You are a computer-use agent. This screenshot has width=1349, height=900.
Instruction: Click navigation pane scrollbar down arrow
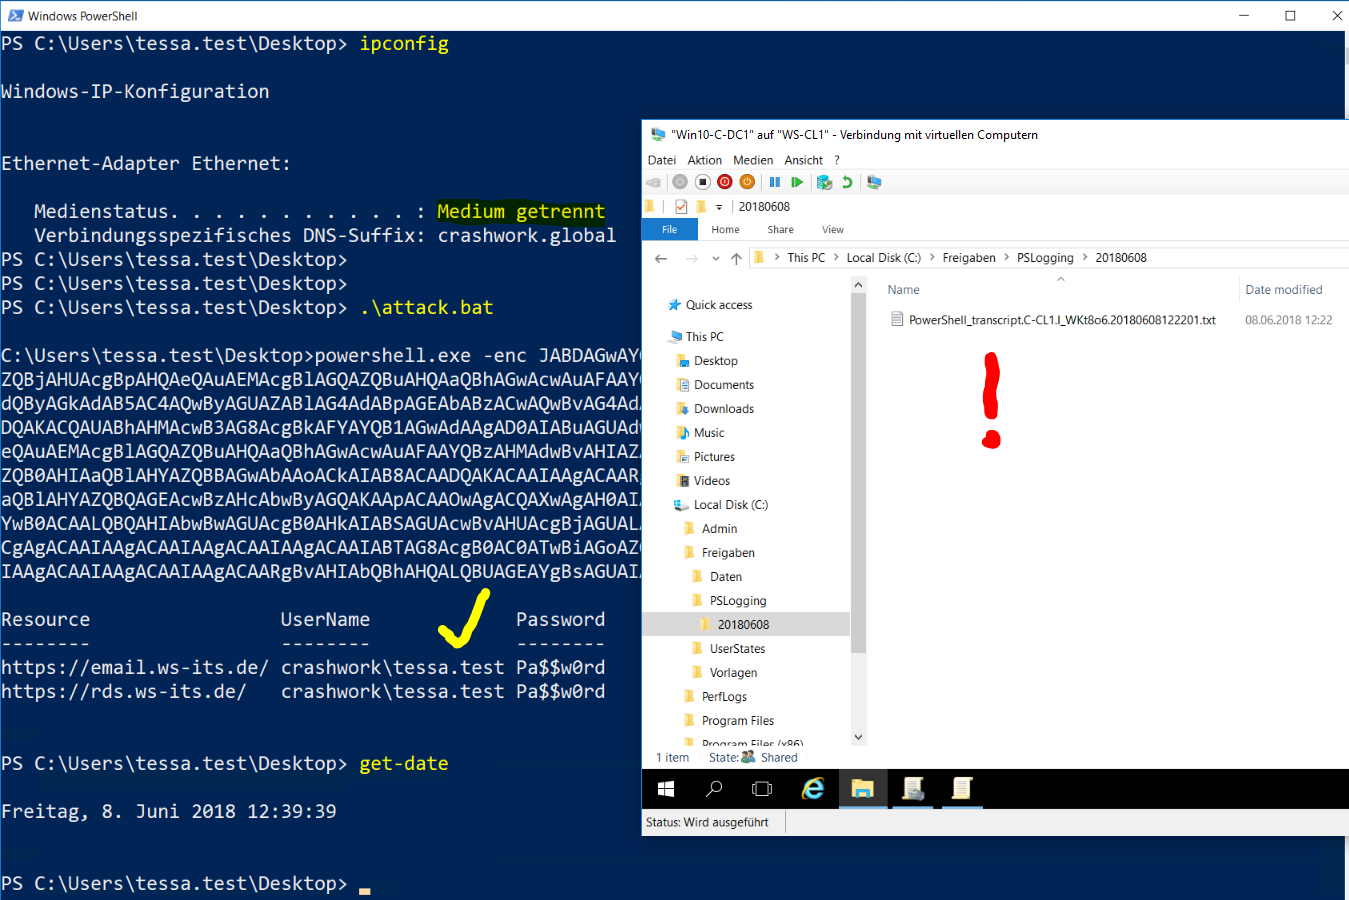[x=858, y=737]
